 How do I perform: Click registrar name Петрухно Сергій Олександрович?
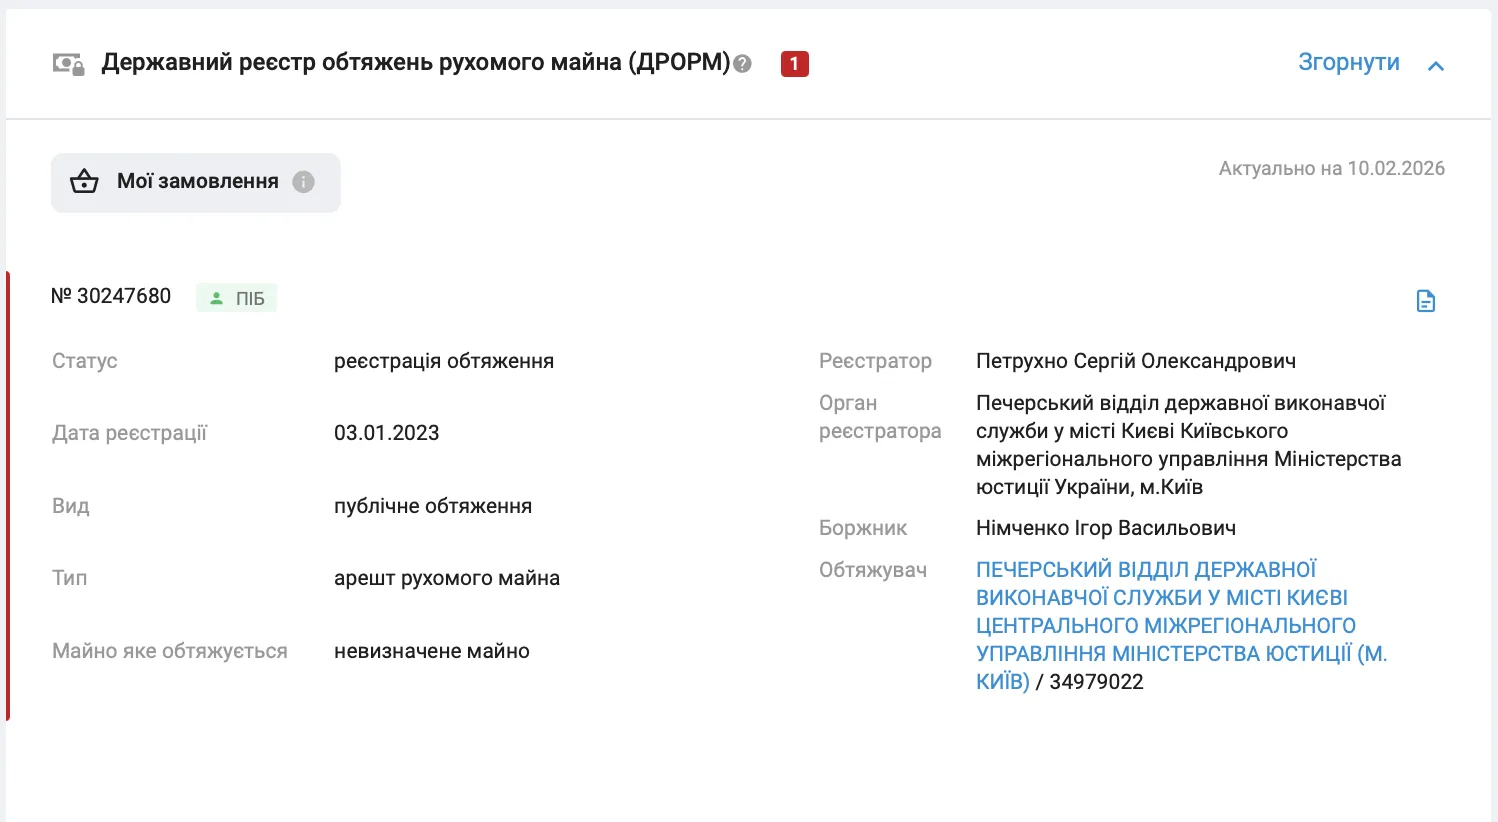pyautogui.click(x=1135, y=361)
